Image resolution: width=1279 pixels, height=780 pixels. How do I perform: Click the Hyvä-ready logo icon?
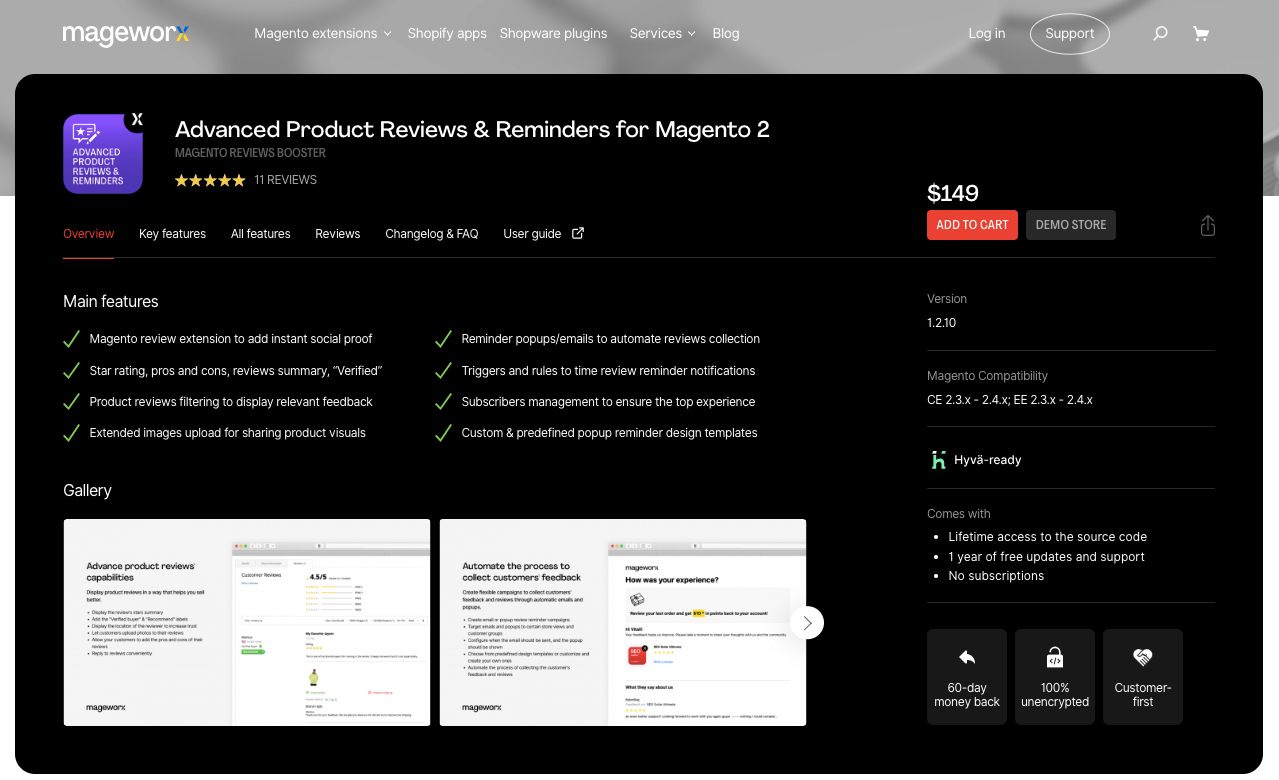coord(938,459)
